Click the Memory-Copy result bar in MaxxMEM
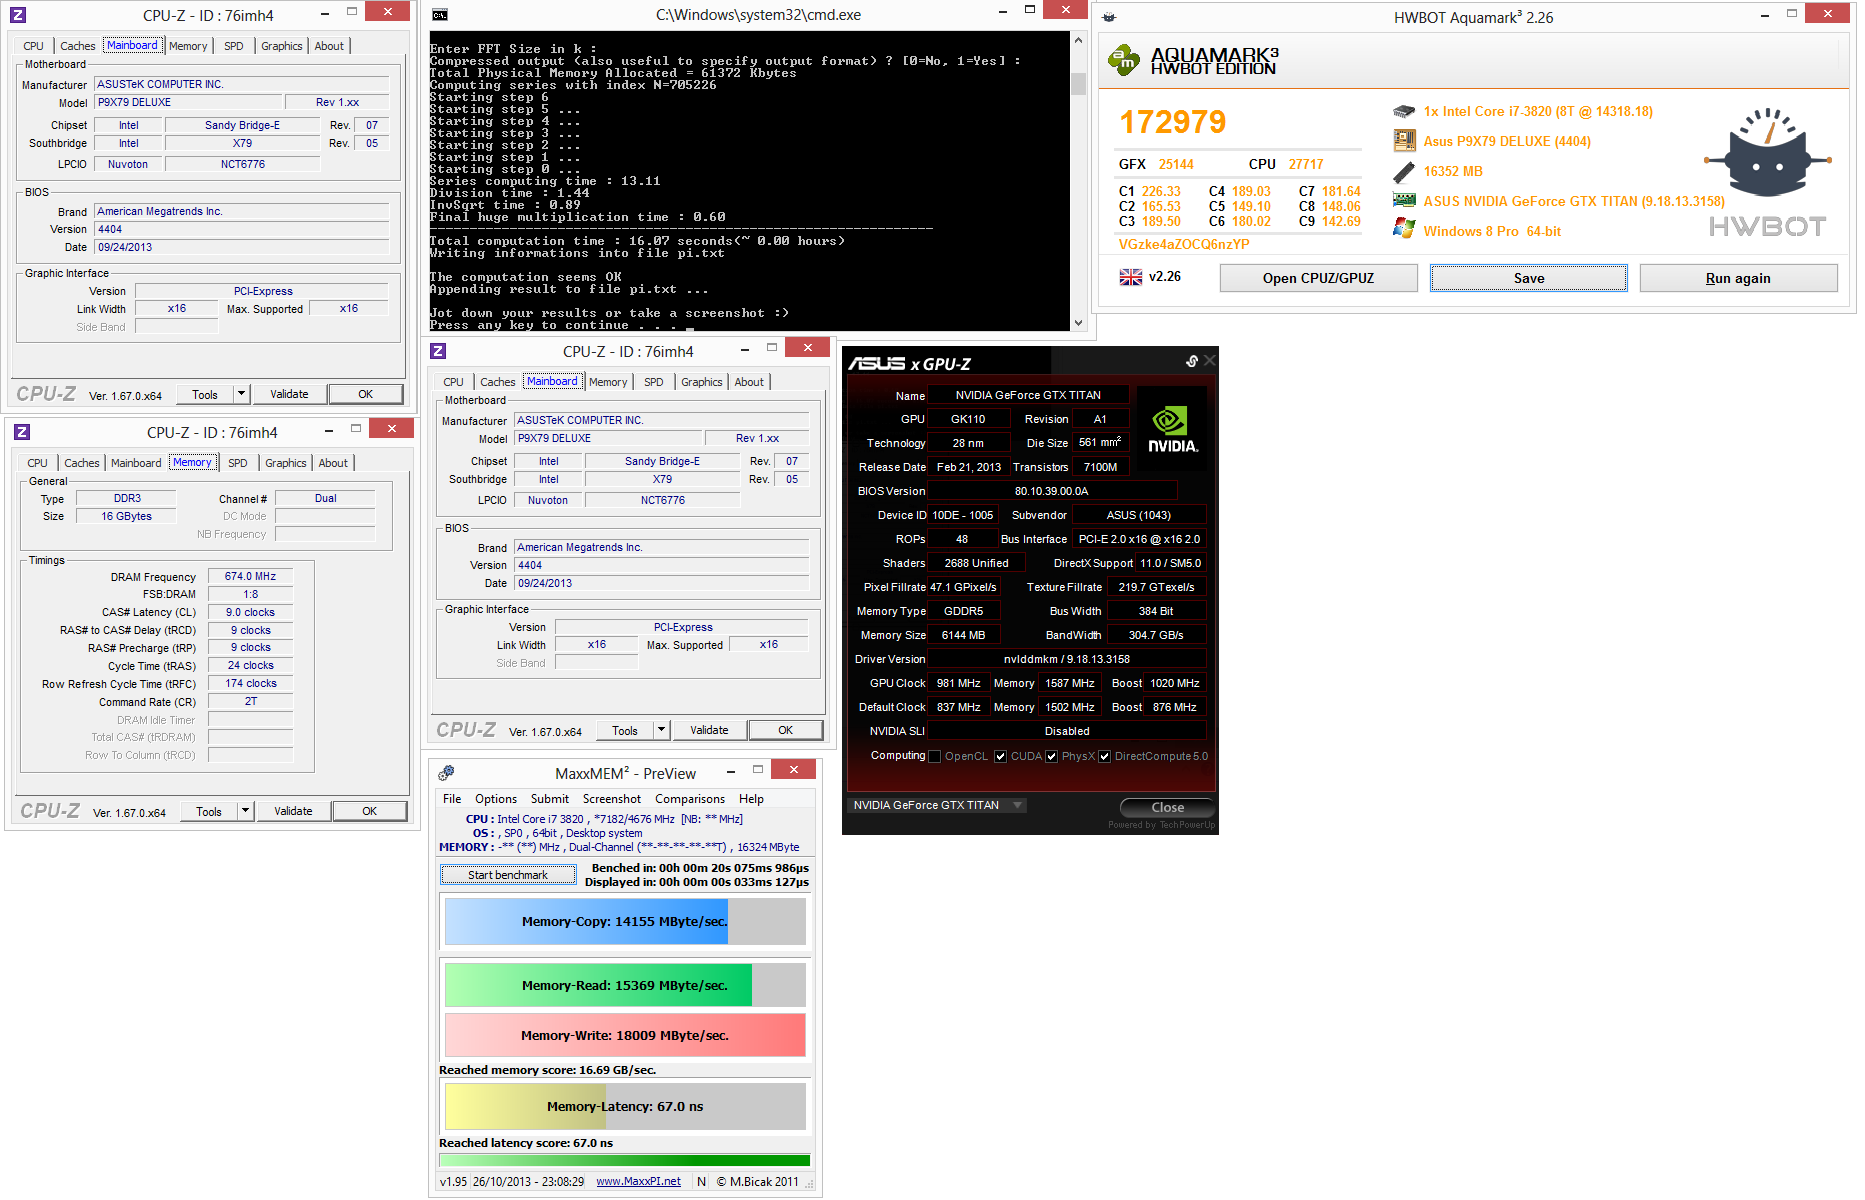The image size is (1865, 1200). click(625, 921)
